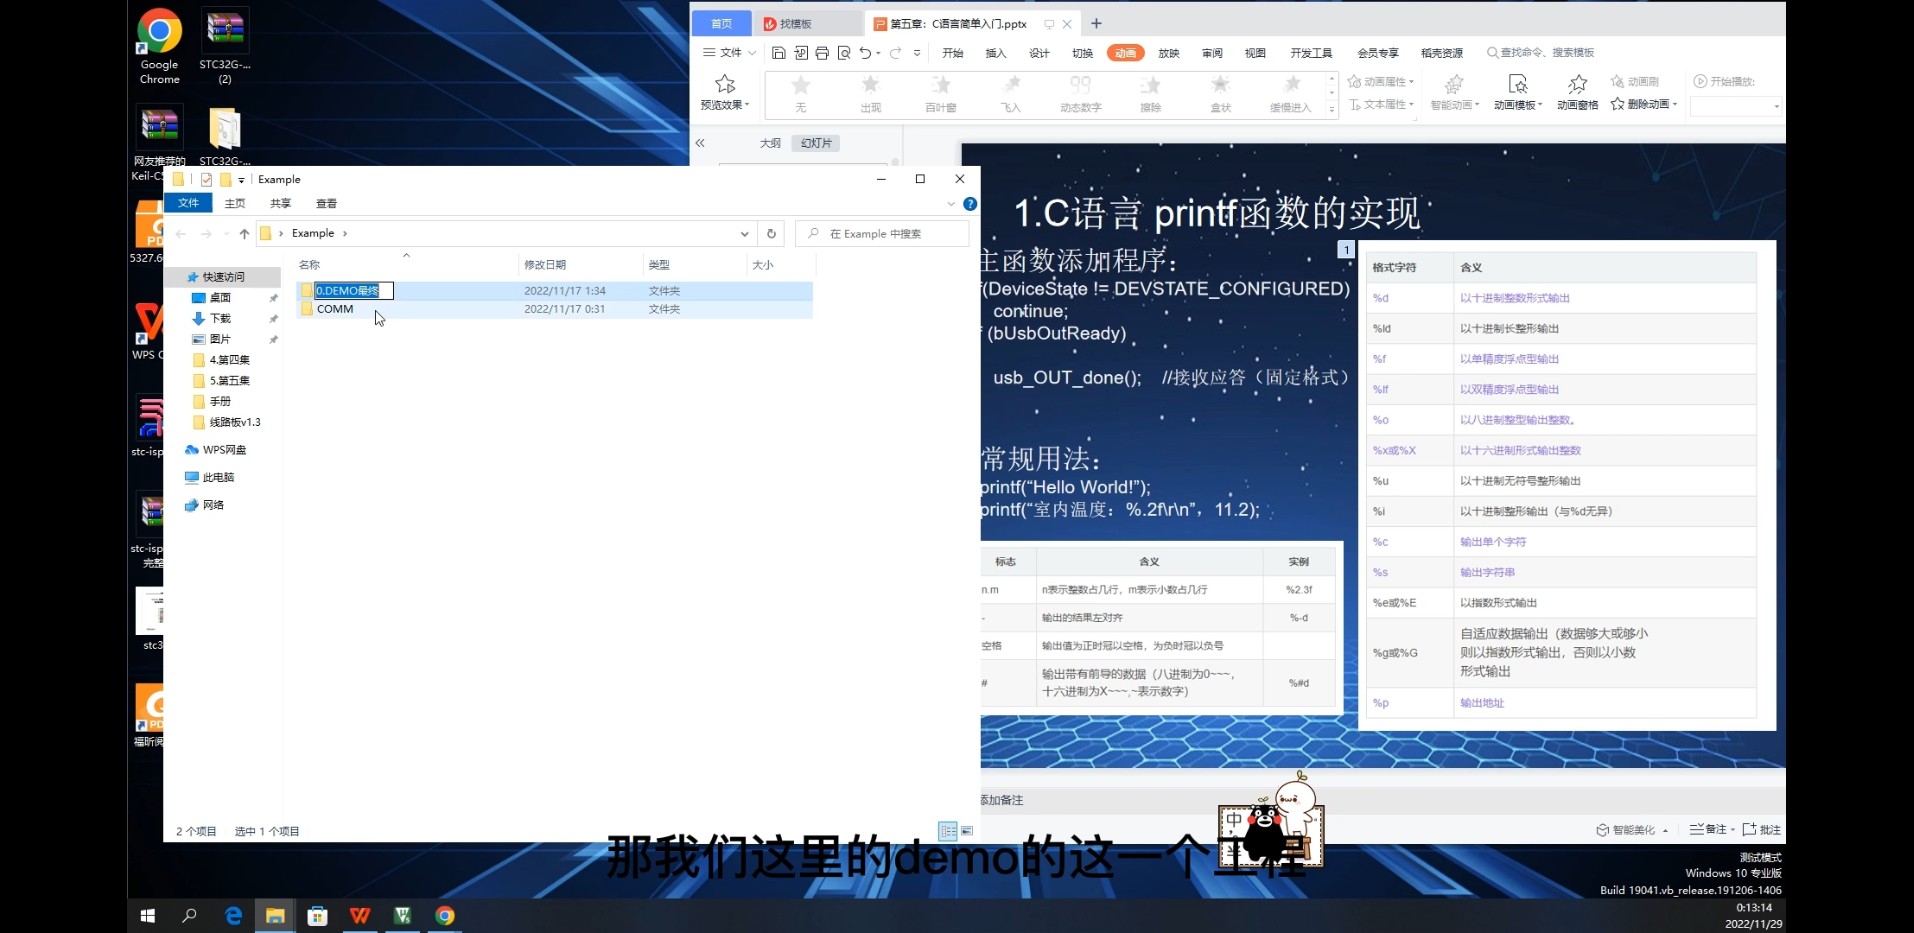Image resolution: width=1914 pixels, height=933 pixels.
Task: Open the 删除动画 dropdown
Action: [1645, 104]
